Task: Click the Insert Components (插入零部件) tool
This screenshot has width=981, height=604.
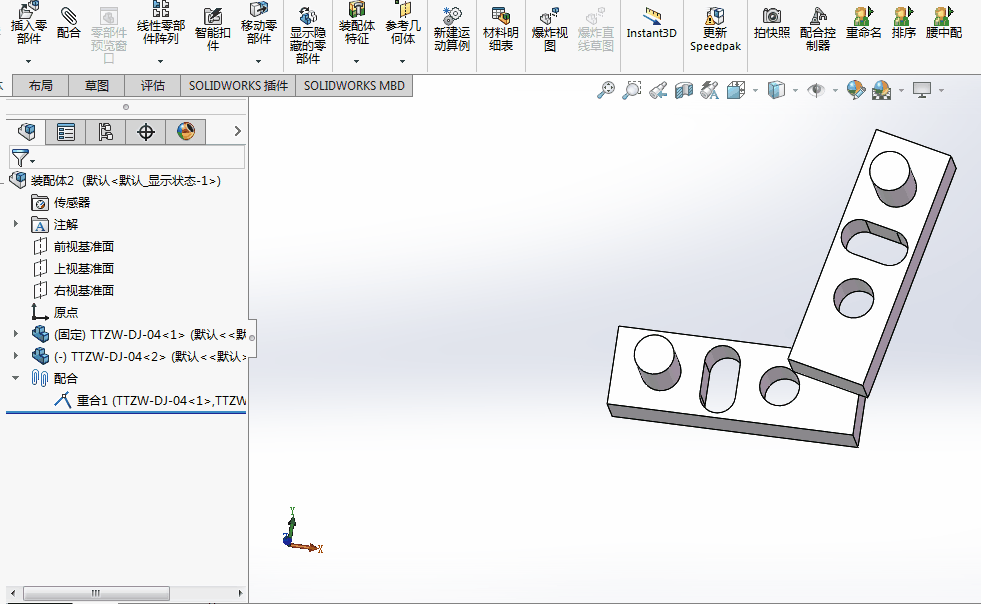Action: point(29,23)
